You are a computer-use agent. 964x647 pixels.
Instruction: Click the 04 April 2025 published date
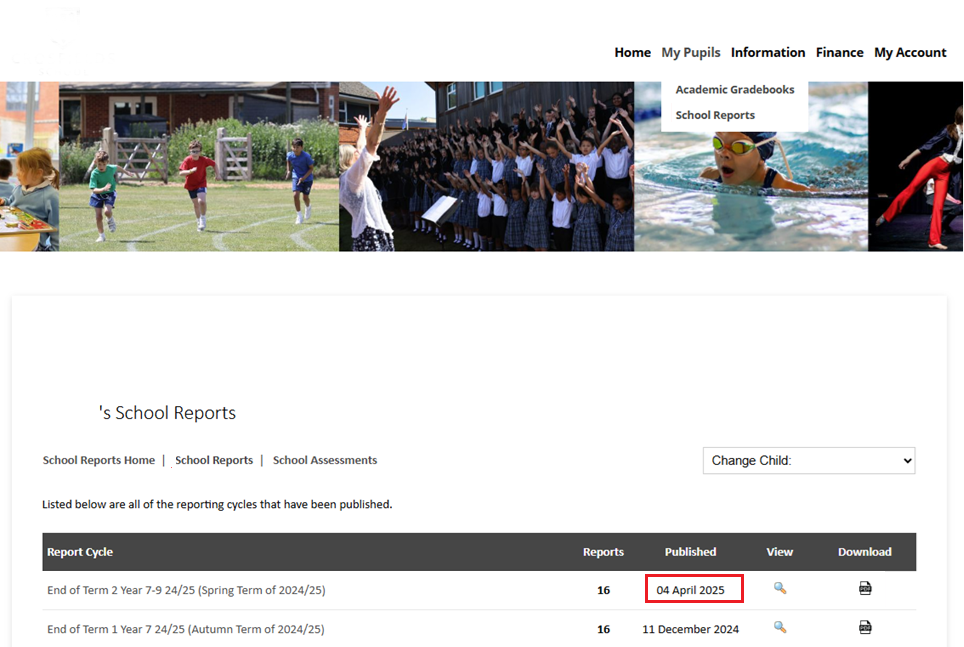tap(690, 590)
